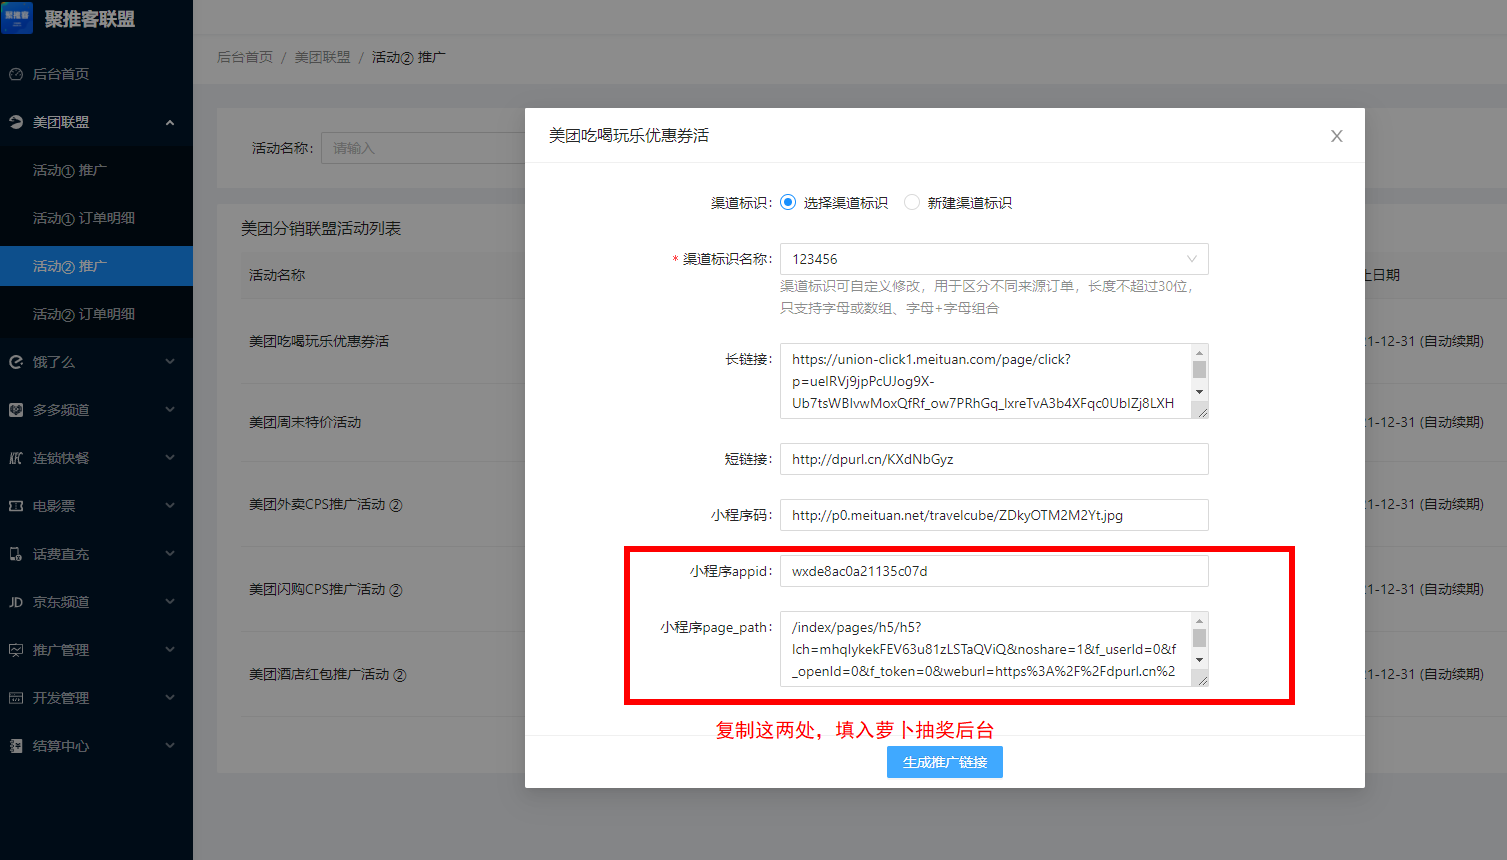This screenshot has height=860, width=1507.
Task: Expand the 饿了么 menu section
Action: (170, 362)
